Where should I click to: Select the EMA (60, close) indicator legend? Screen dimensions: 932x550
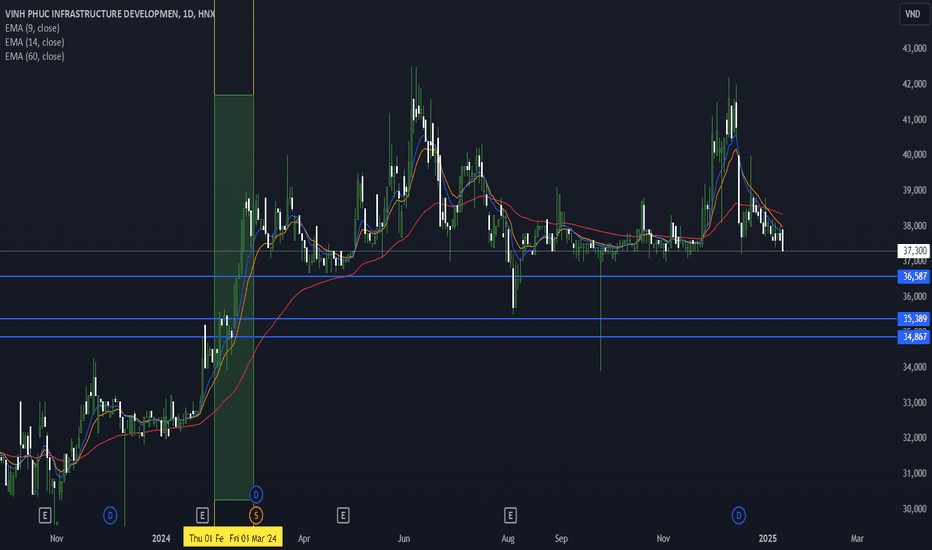pyautogui.click(x=34, y=56)
